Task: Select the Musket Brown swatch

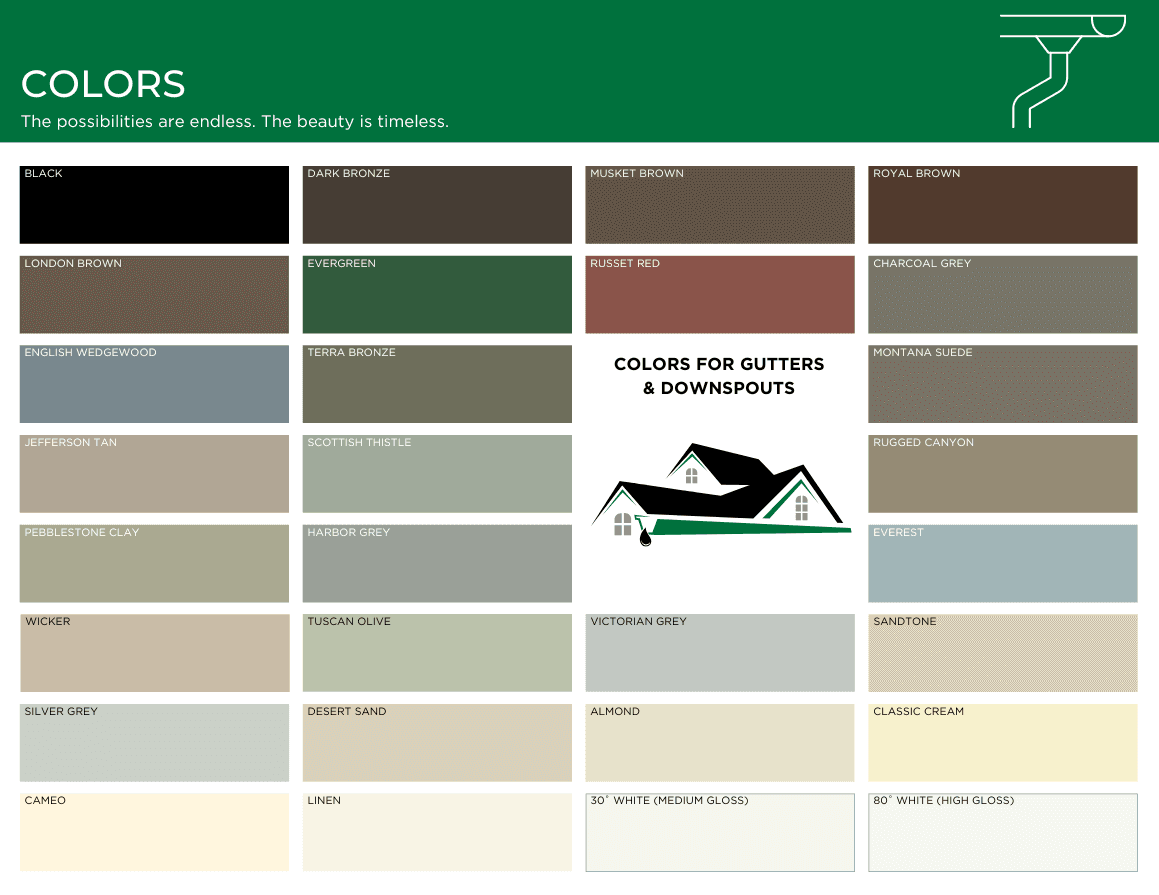Action: click(x=719, y=204)
